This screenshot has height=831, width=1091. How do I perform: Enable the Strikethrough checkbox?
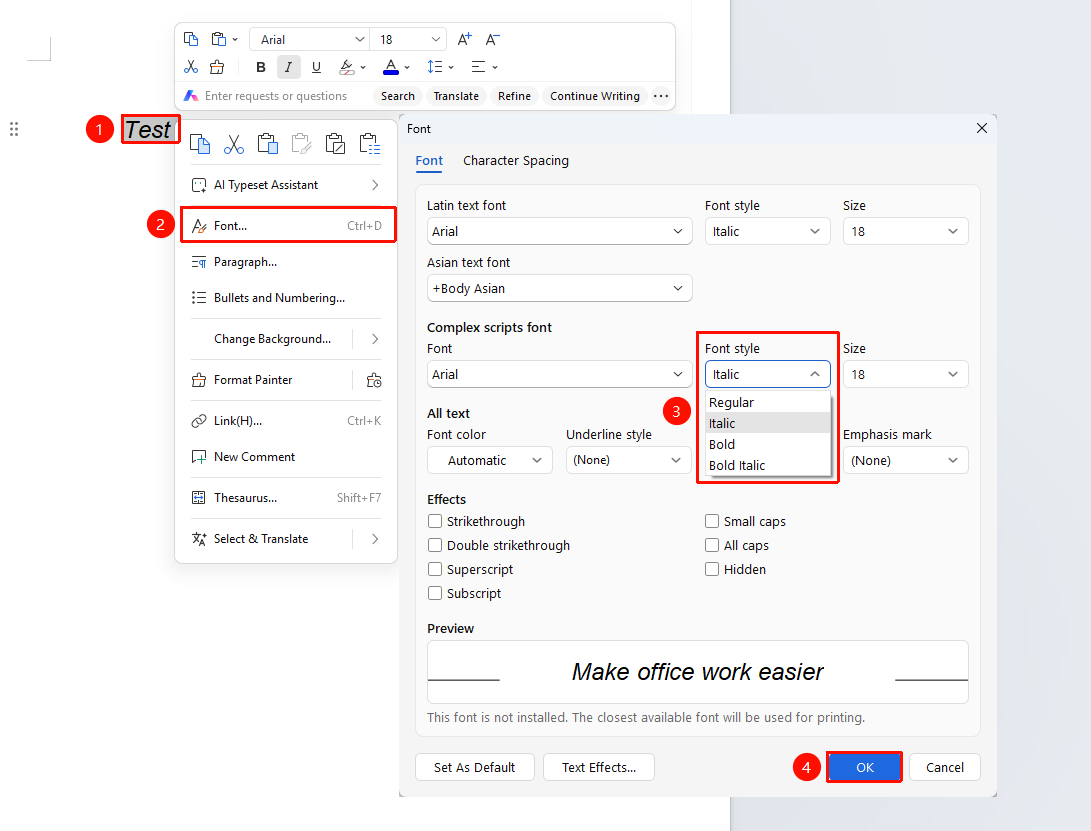coord(435,521)
